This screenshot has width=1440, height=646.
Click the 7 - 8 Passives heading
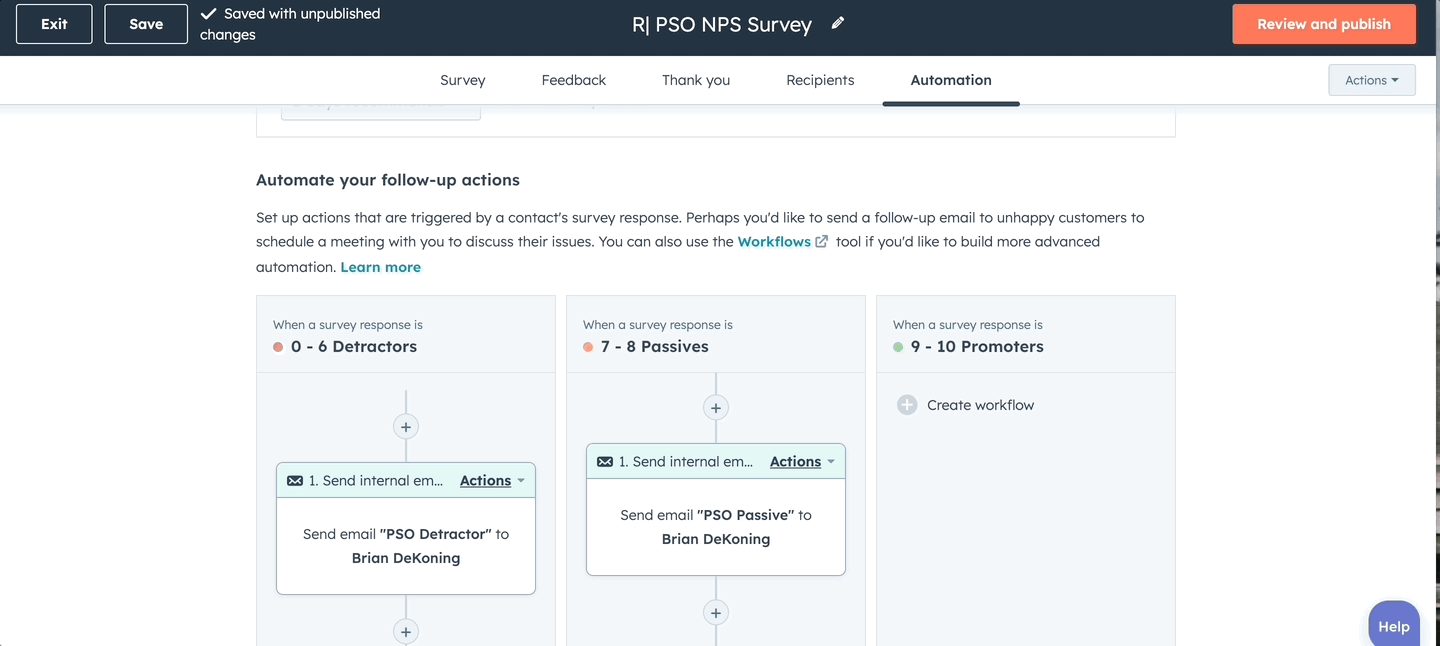coord(655,347)
